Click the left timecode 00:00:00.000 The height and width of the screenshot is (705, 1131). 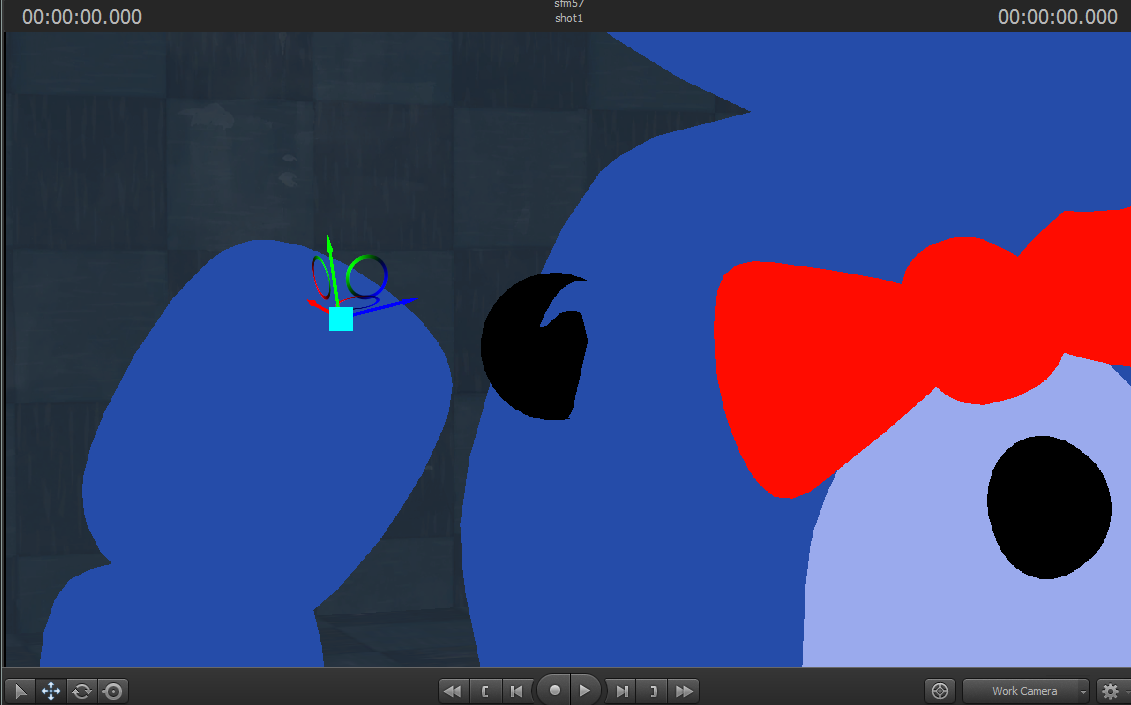[82, 17]
